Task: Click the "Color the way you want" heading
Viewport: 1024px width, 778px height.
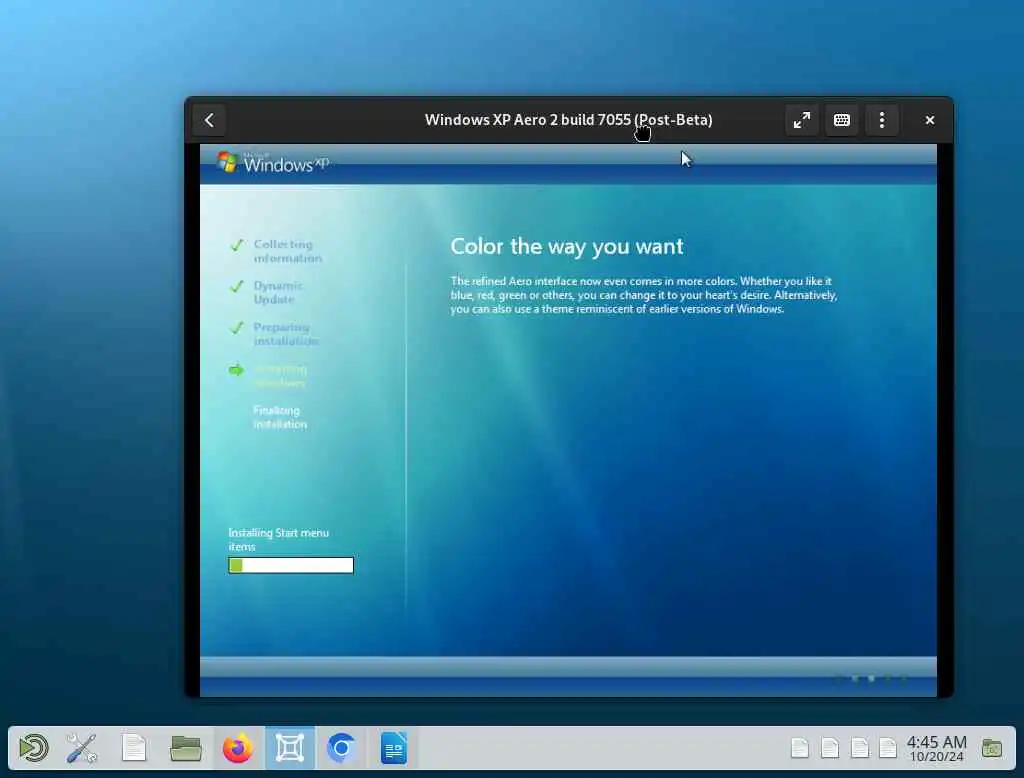Action: pos(567,246)
